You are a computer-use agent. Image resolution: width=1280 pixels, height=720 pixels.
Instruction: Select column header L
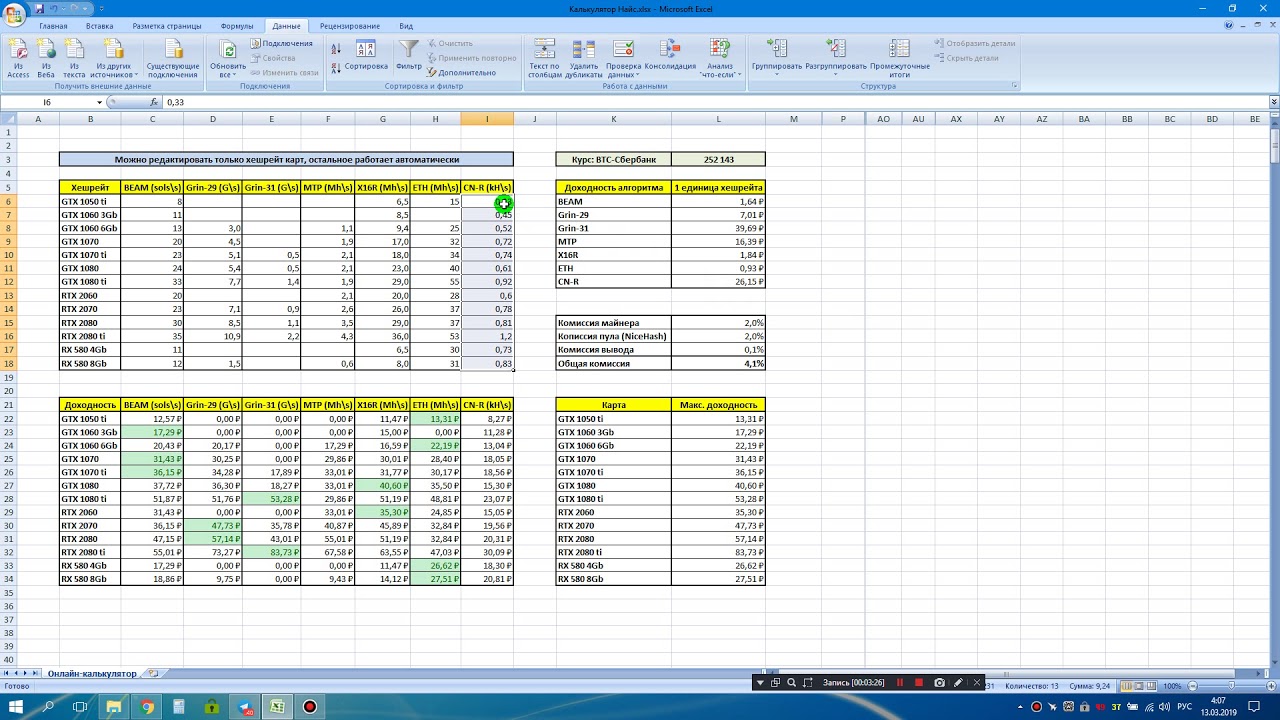coord(718,119)
